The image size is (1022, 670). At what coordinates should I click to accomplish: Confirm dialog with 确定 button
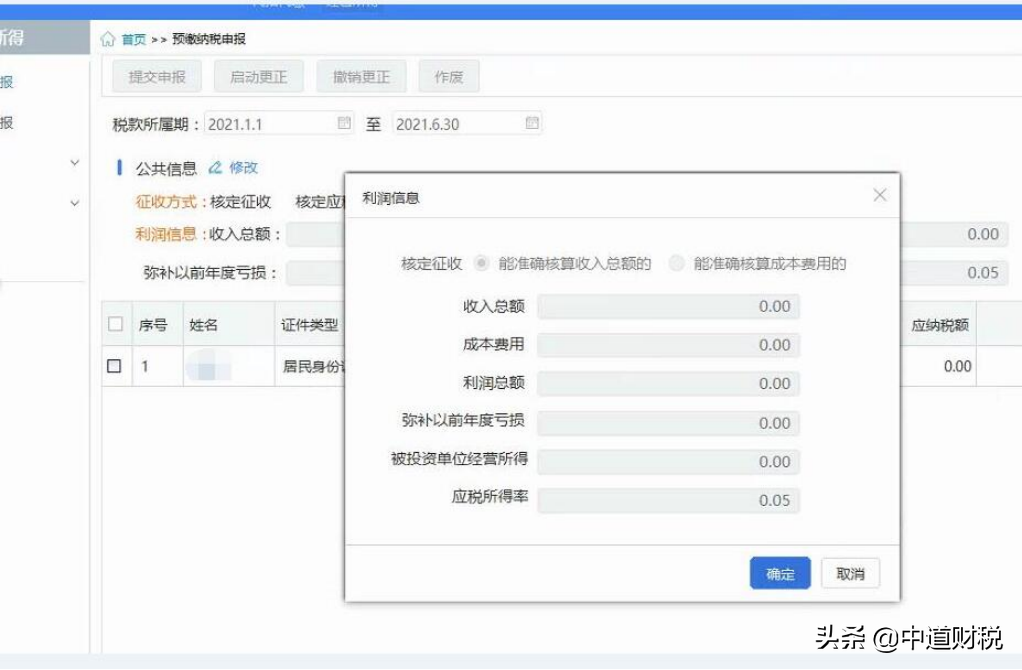pos(780,574)
